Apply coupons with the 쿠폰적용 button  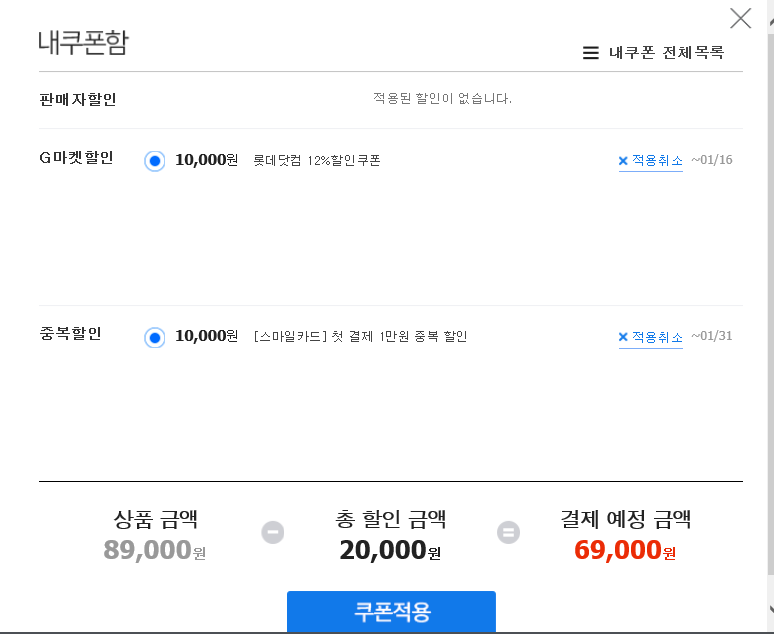(x=391, y=611)
